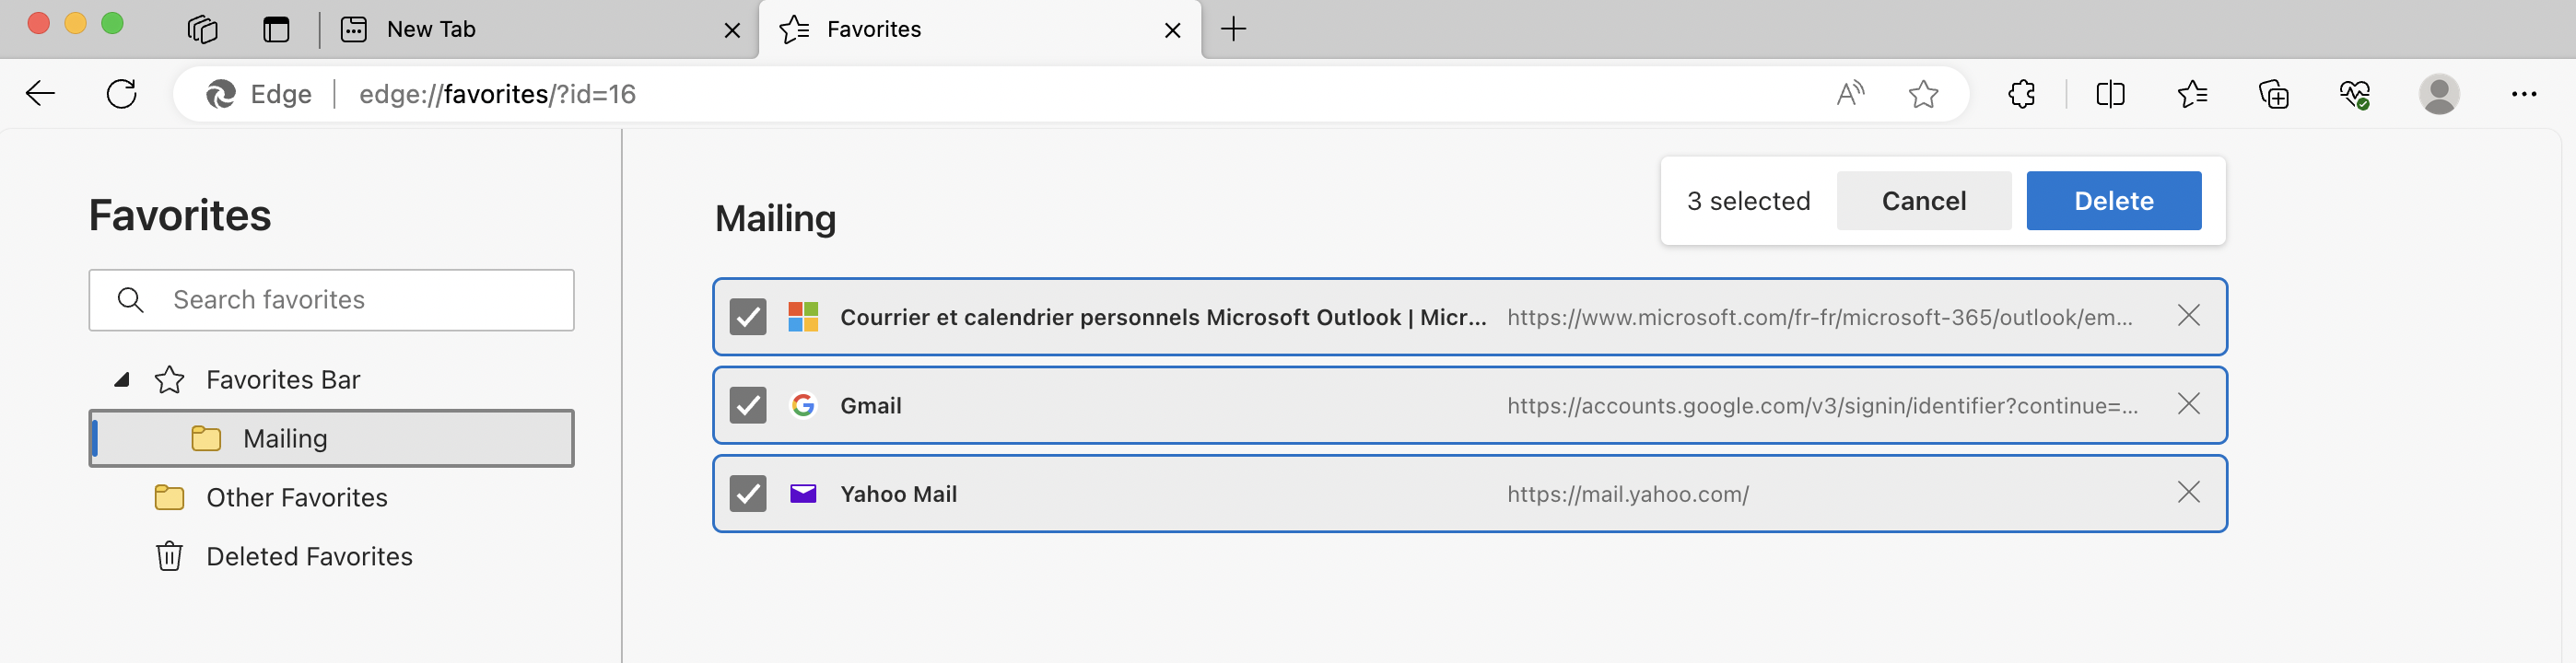
Task: Uncheck the Microsoft Outlook favorite
Action: coord(748,317)
